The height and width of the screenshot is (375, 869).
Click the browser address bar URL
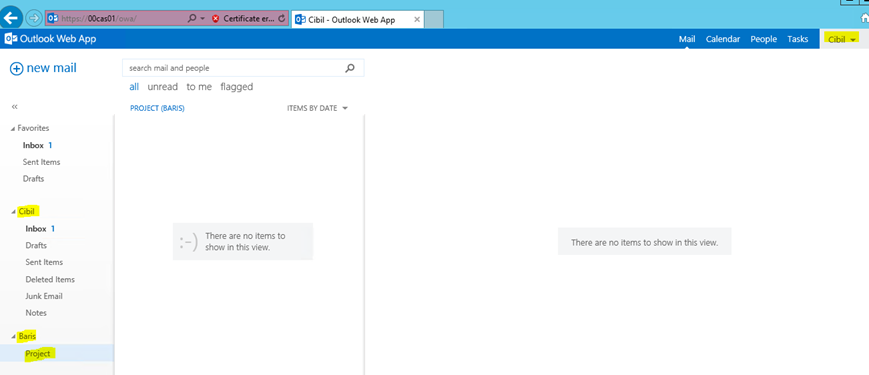tap(100, 18)
